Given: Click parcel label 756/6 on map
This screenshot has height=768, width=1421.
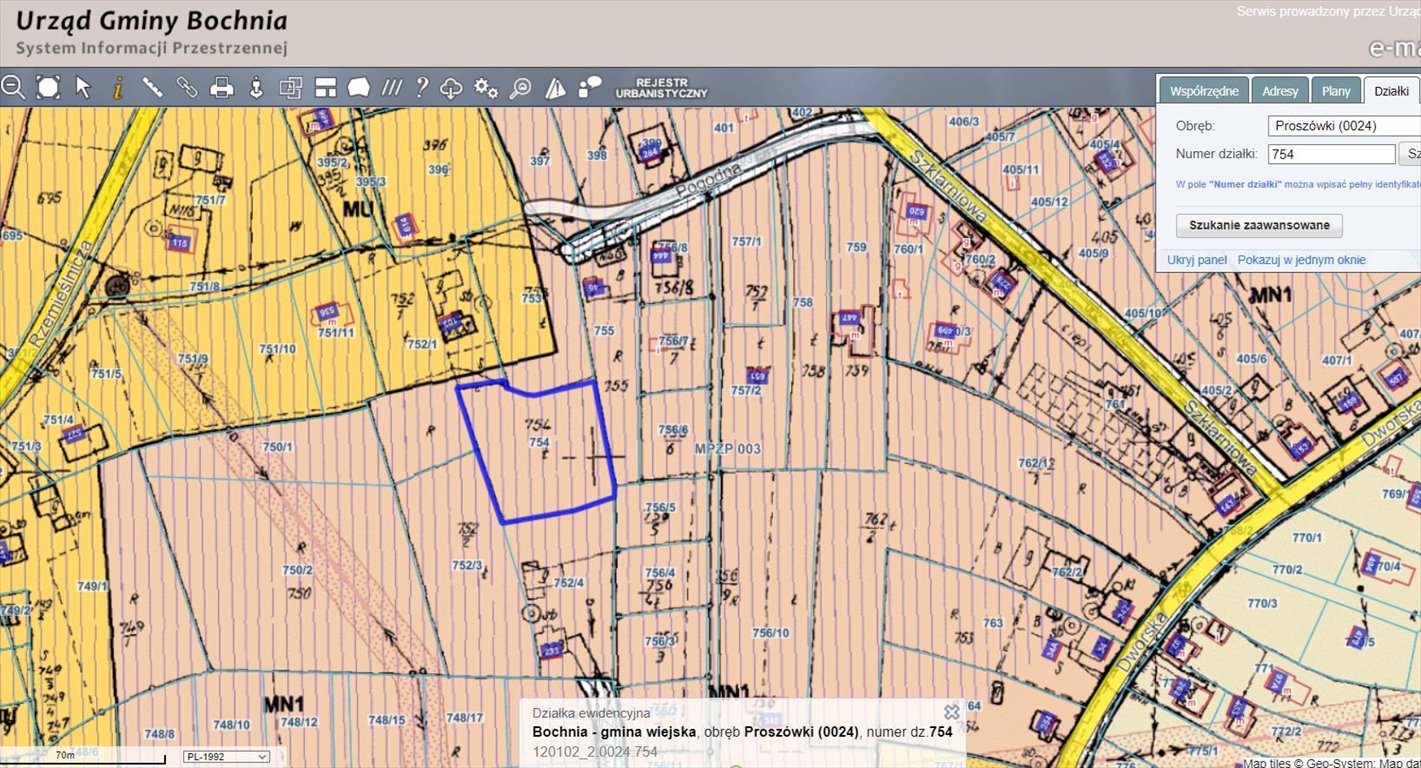Looking at the screenshot, I should click(x=674, y=429).
